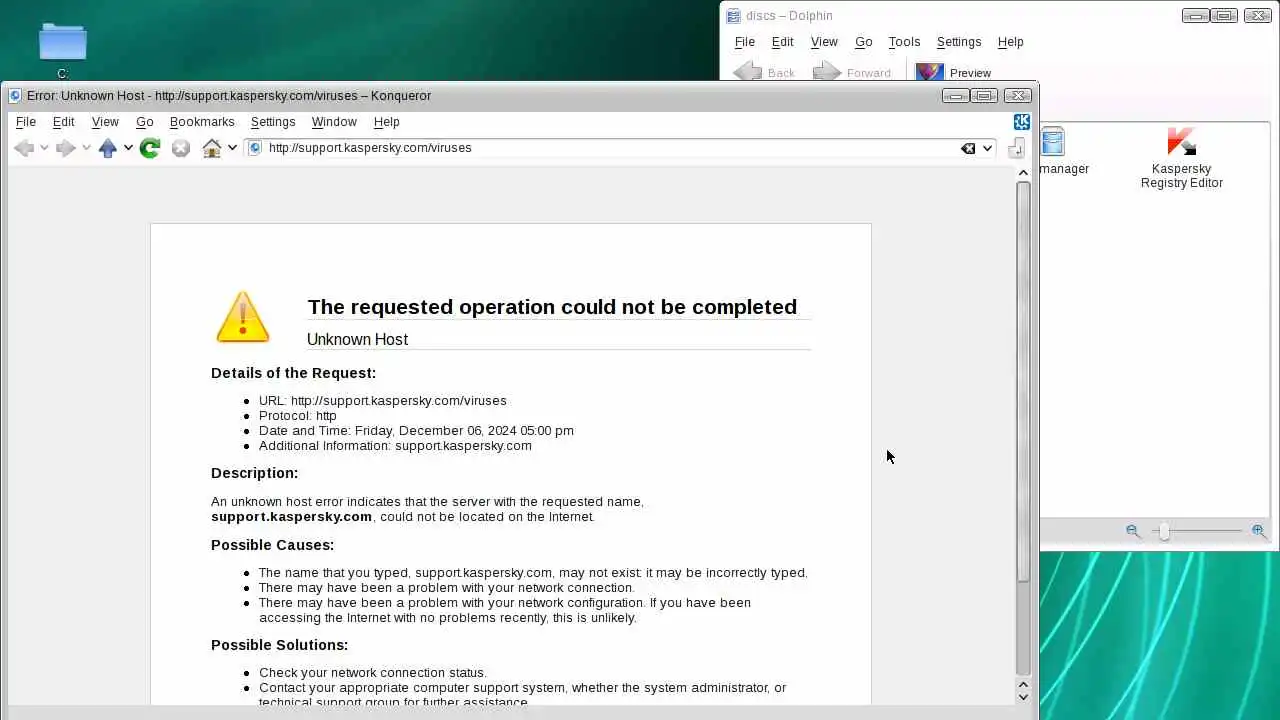Viewport: 1280px width, 720px height.
Task: Open the address bar URL history dropdown
Action: tap(987, 148)
